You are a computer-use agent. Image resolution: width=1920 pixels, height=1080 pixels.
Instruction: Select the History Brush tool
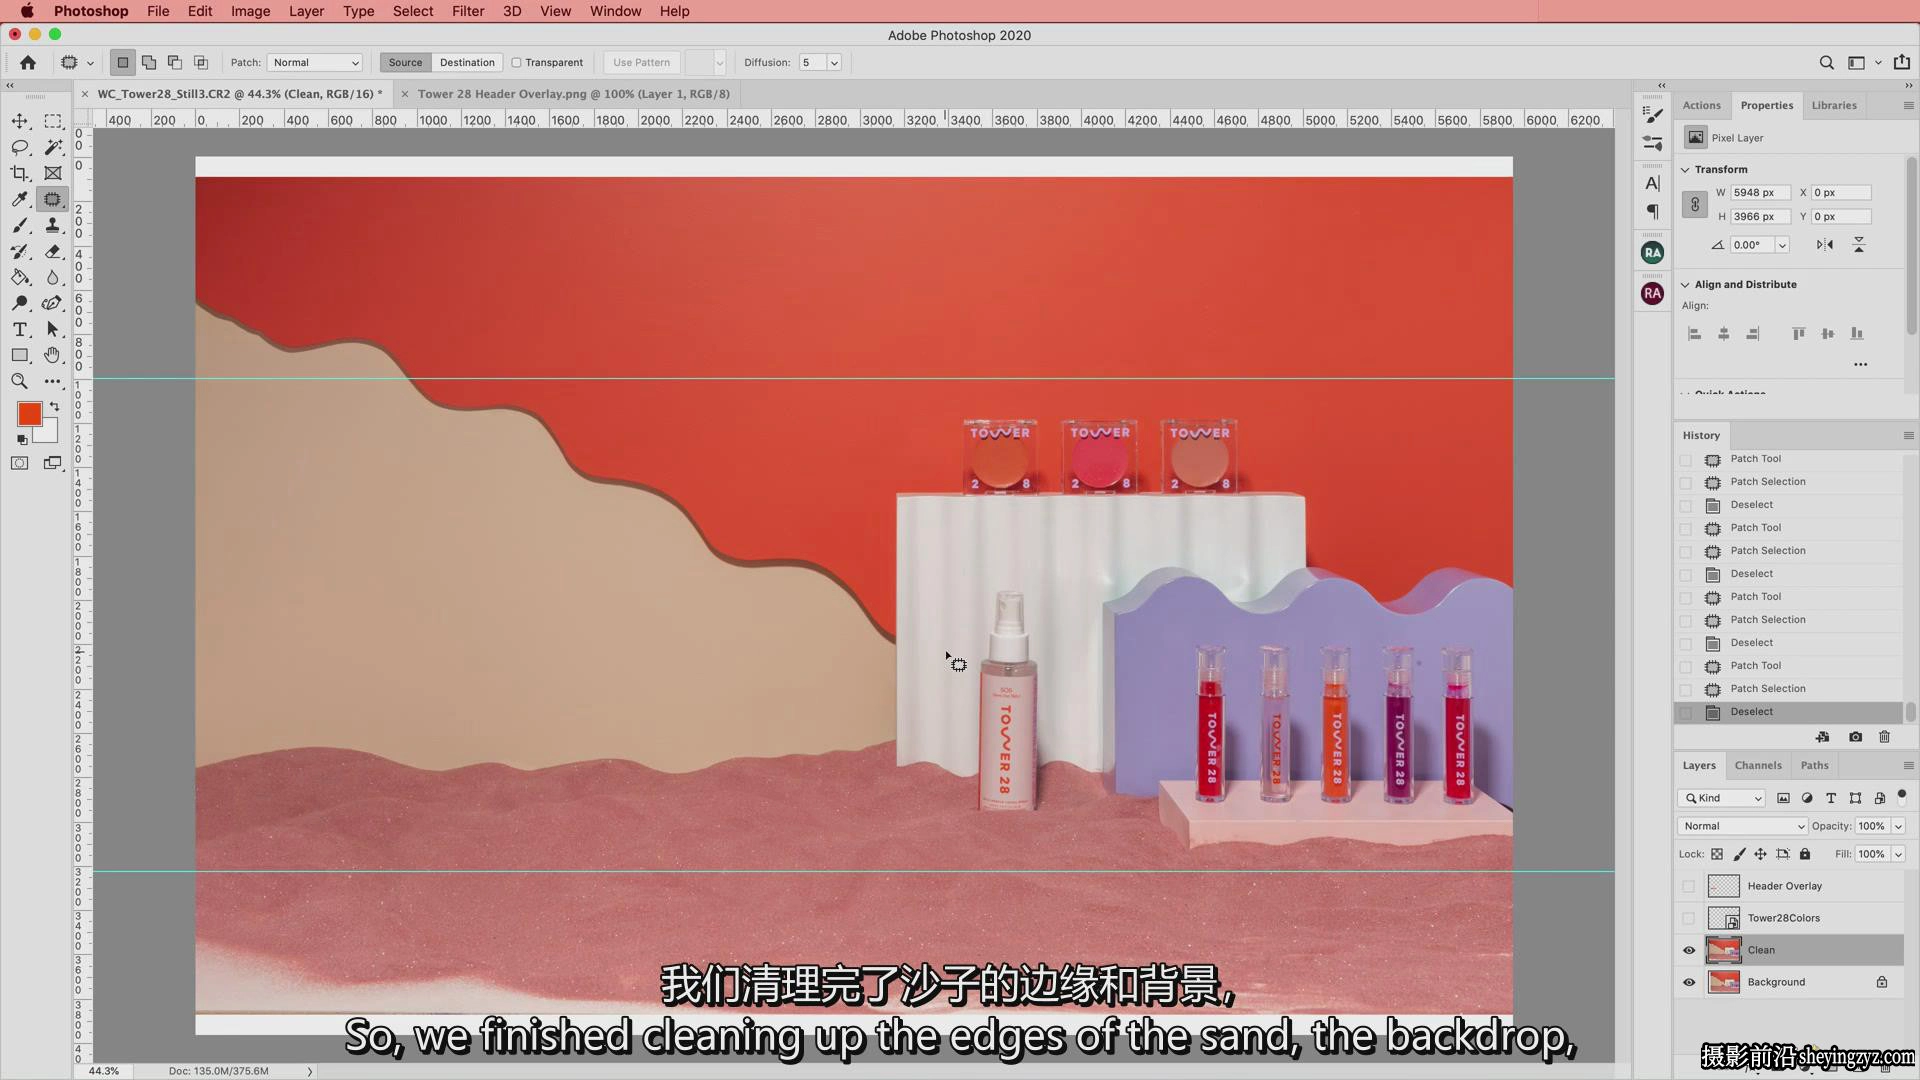pos(20,251)
